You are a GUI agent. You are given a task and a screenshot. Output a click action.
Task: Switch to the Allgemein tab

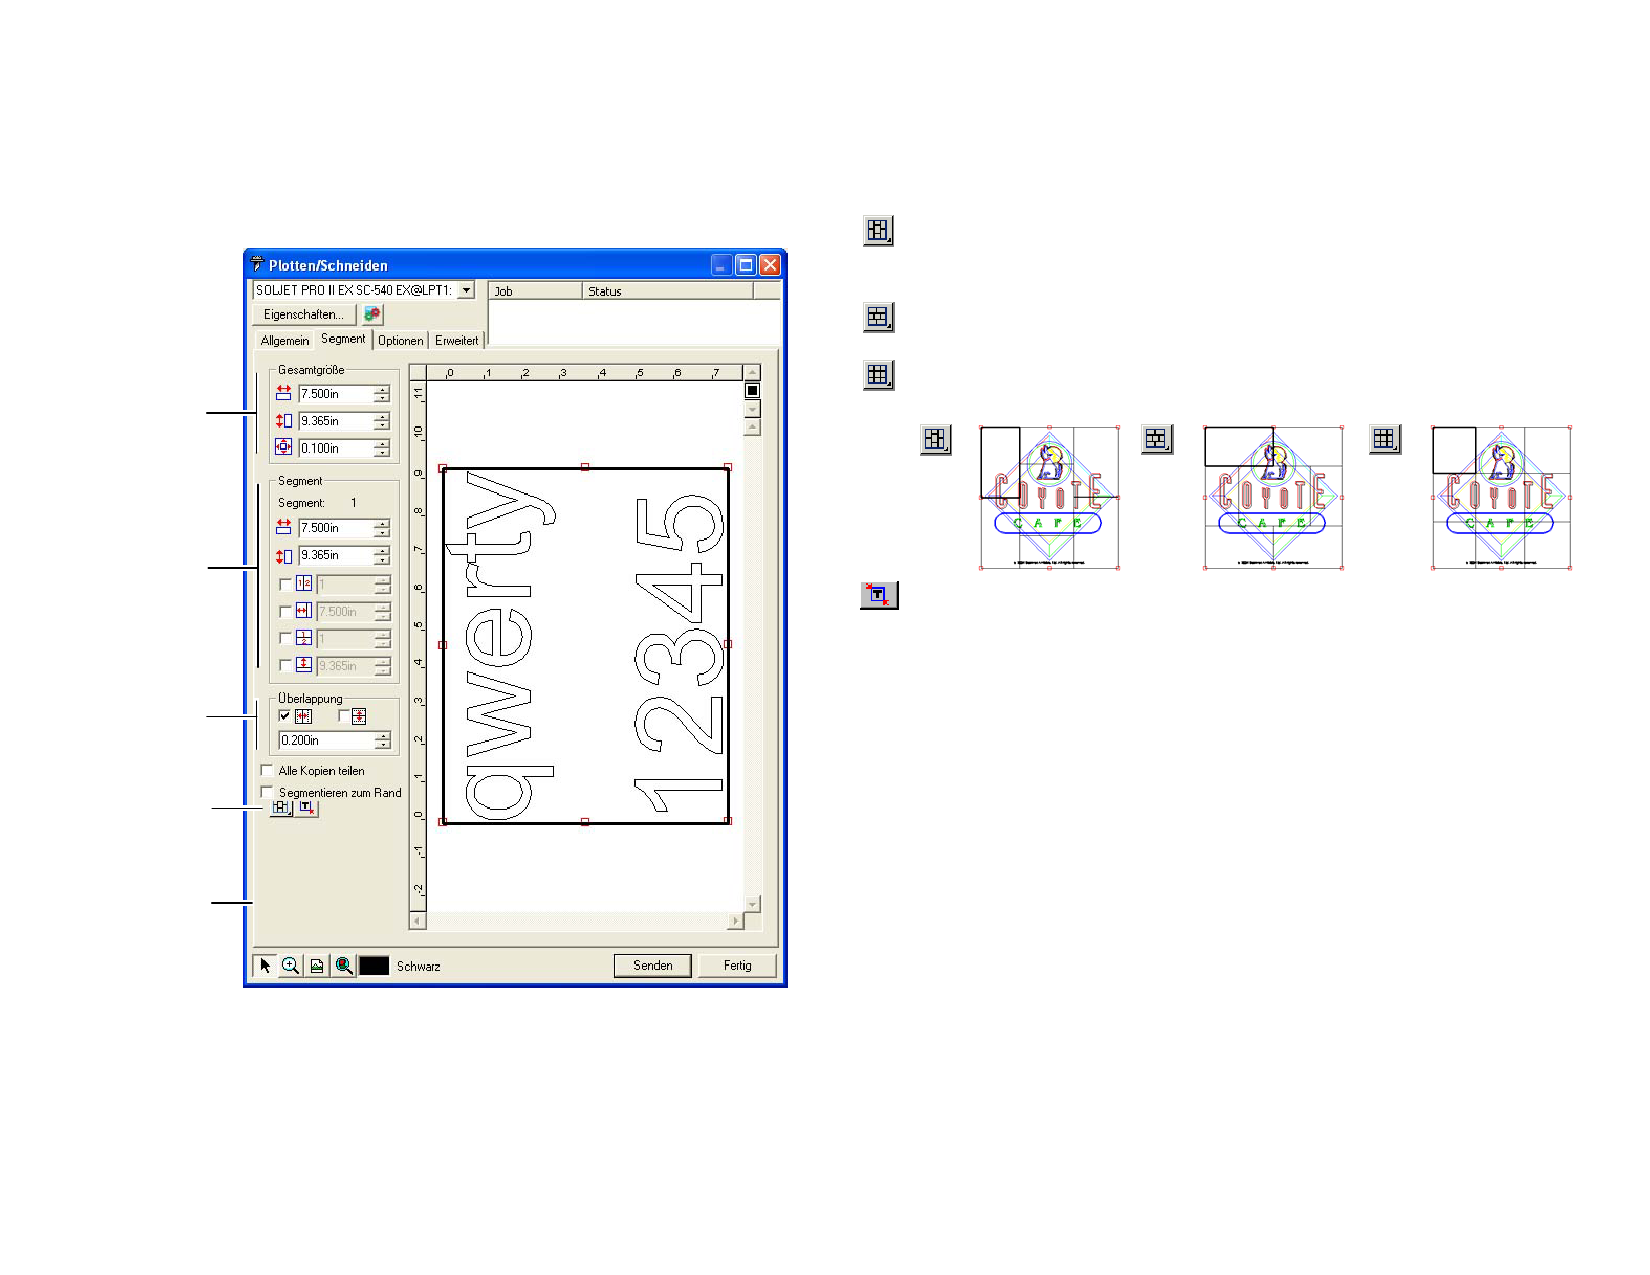point(284,341)
